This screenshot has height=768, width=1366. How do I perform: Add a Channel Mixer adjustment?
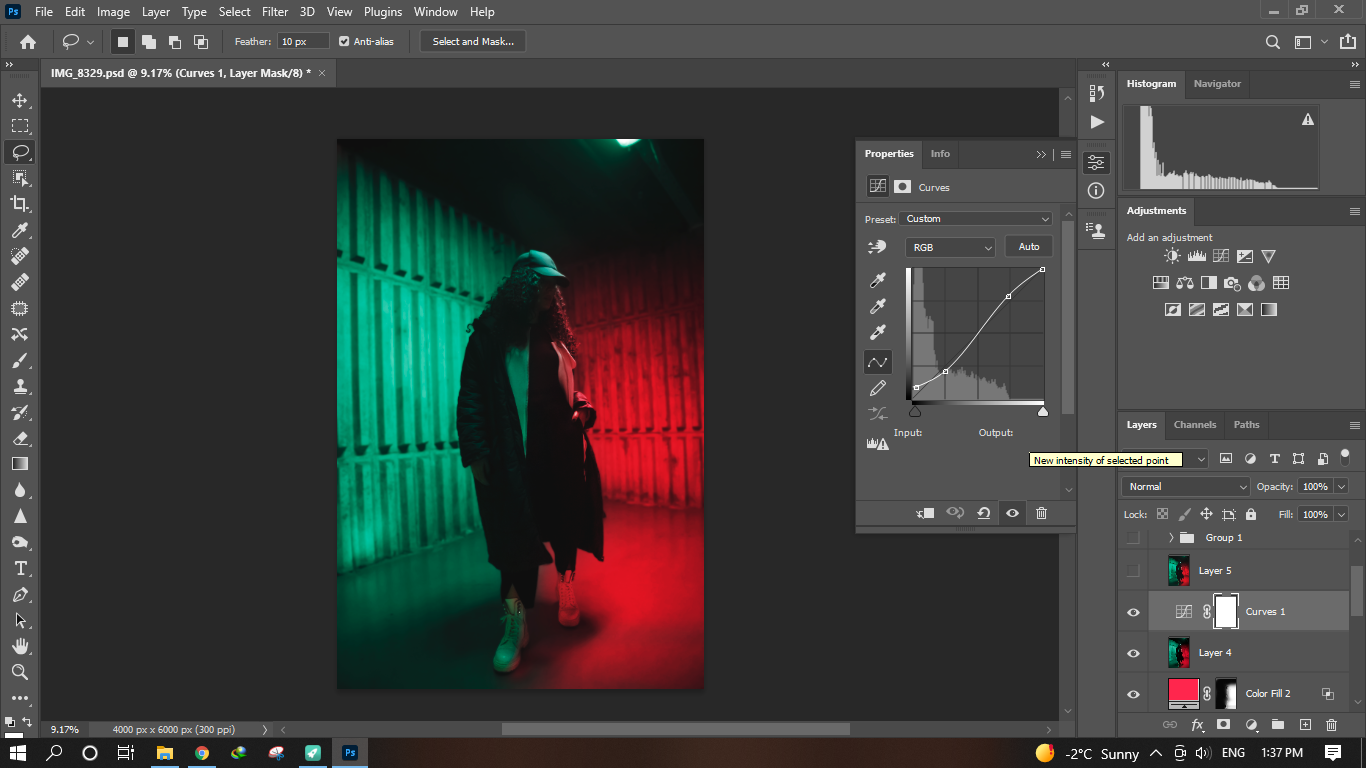pos(1257,283)
